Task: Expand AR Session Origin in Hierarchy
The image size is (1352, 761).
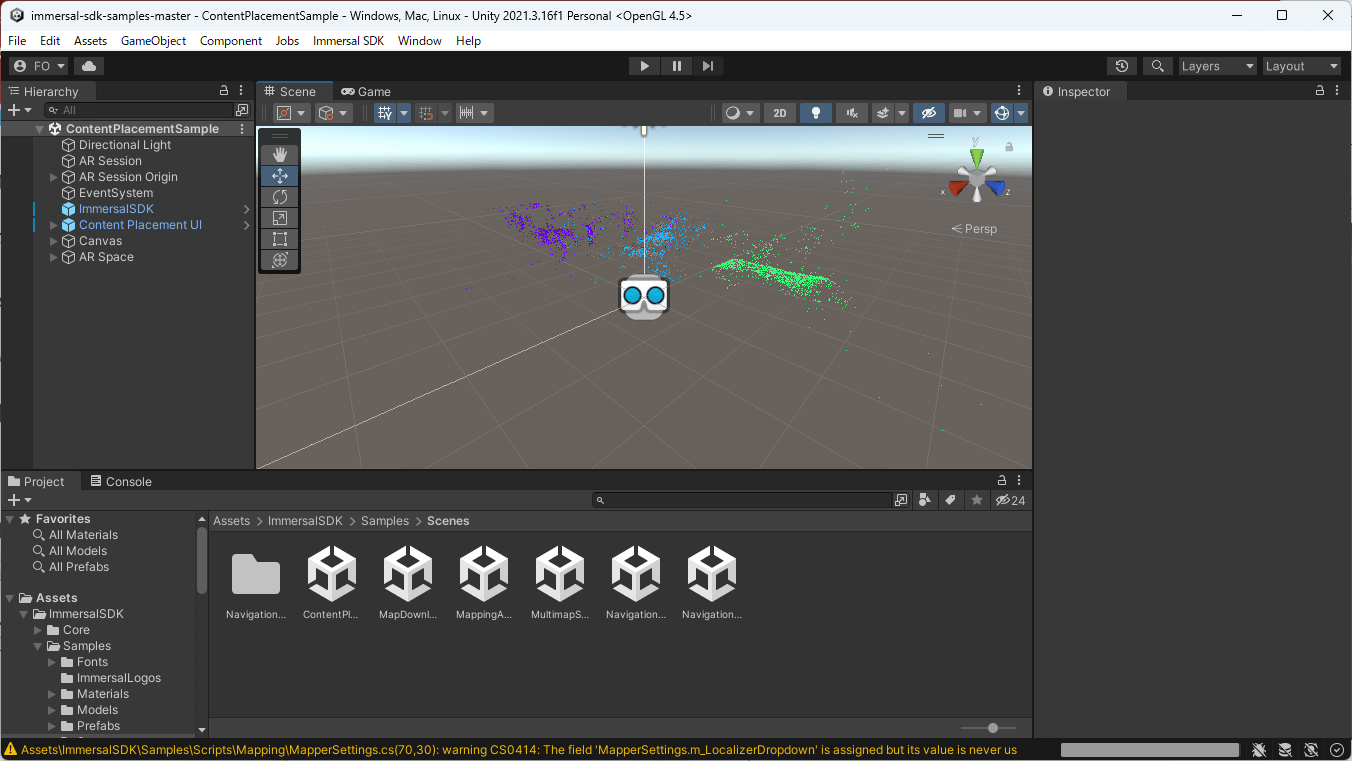Action: click(x=54, y=177)
